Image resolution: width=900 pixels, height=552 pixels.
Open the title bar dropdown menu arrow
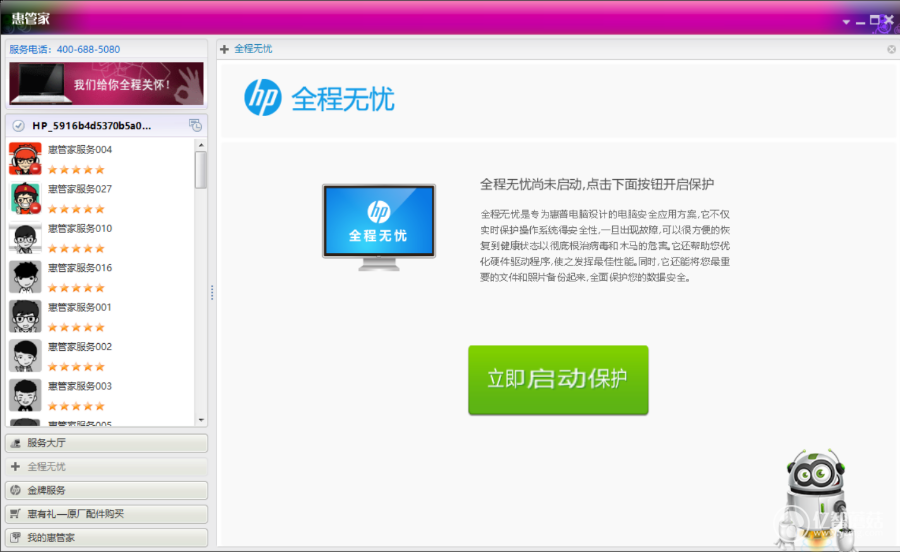coord(846,22)
